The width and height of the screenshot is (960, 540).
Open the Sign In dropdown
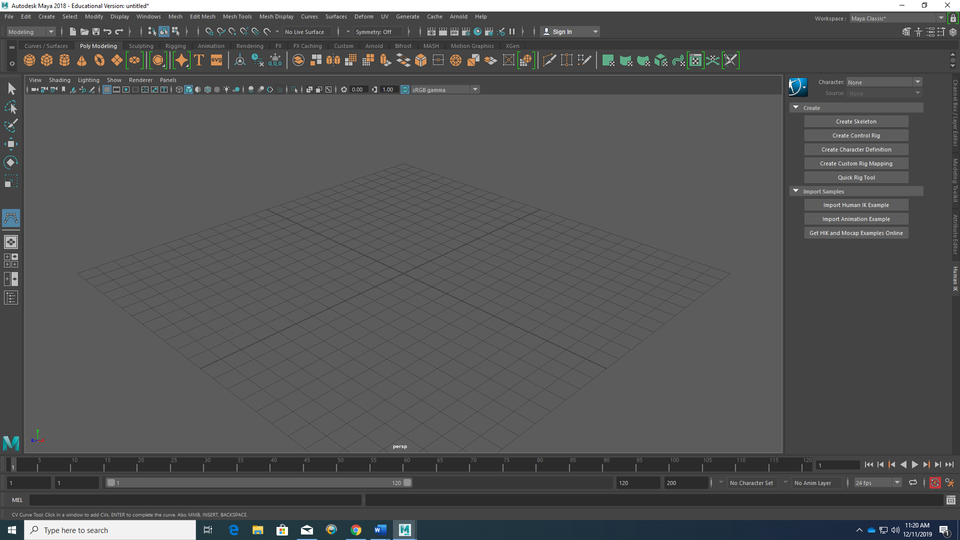pos(571,32)
